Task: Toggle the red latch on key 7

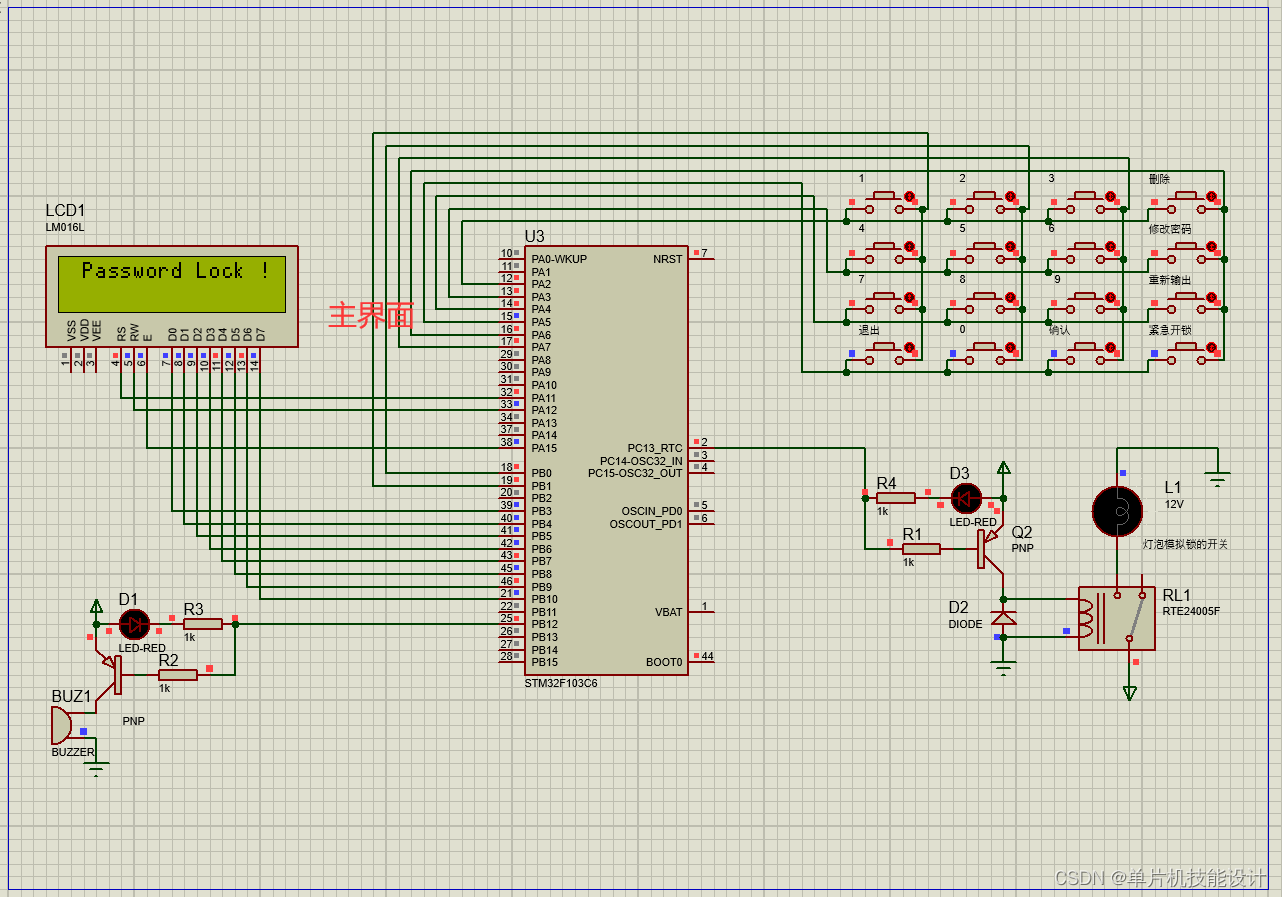Action: [x=909, y=297]
